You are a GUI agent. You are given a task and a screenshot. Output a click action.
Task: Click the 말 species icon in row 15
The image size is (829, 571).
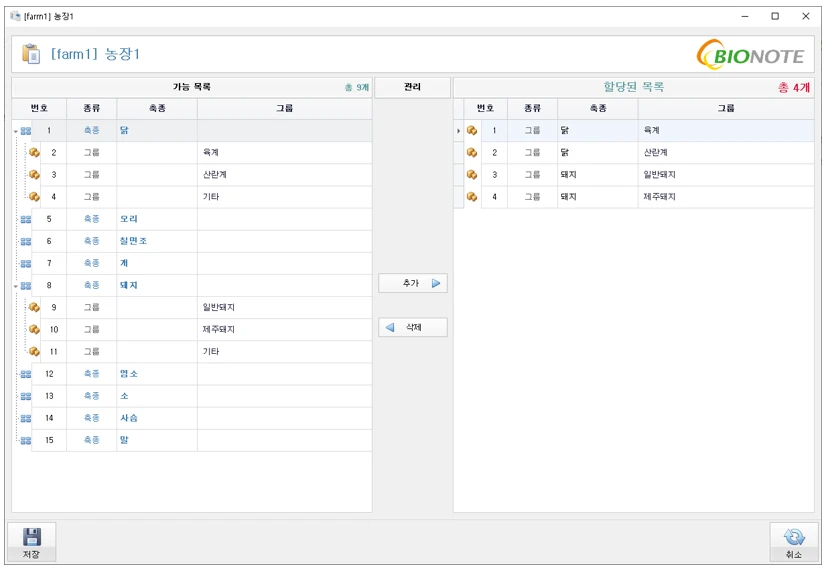[x=25, y=440]
